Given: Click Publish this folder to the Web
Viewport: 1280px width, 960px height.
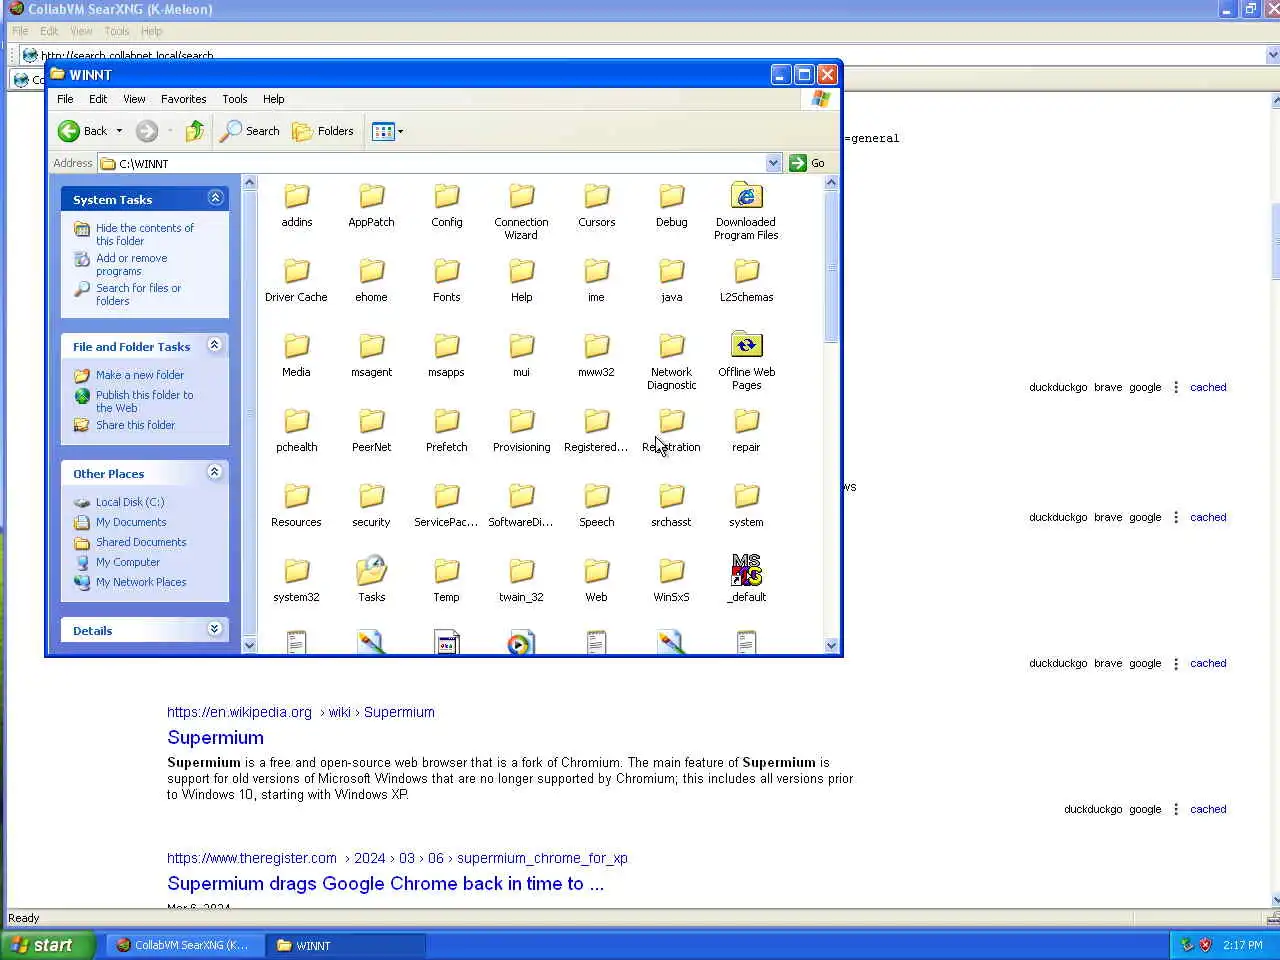Looking at the screenshot, I should tap(145, 401).
